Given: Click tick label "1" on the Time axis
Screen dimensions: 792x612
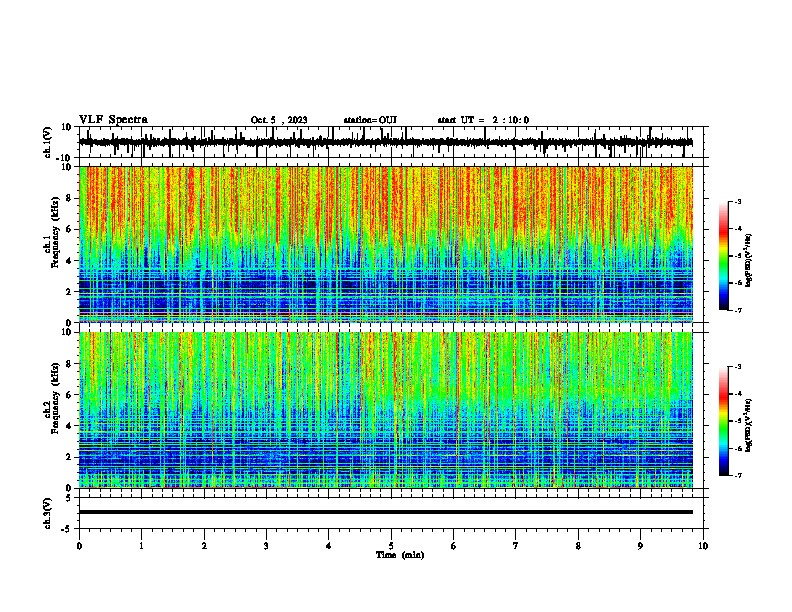Looking at the screenshot, I should point(141,546).
